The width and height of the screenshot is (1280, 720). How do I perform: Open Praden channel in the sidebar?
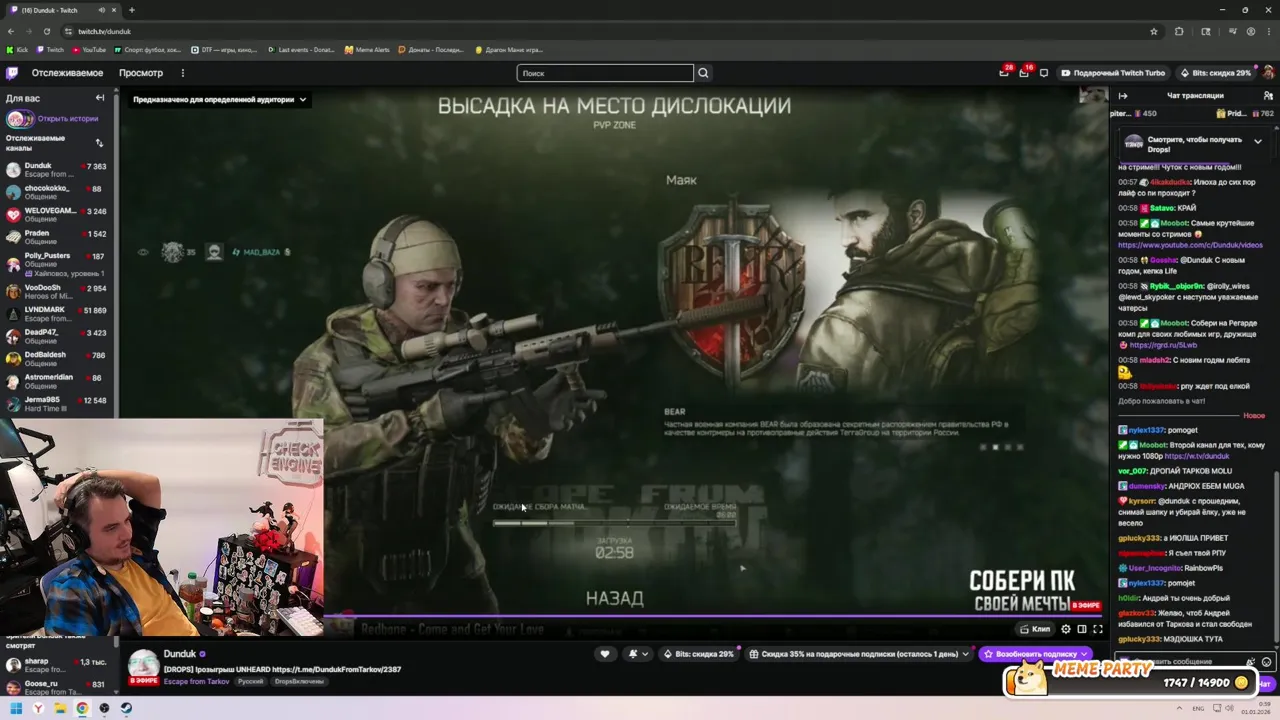(57, 238)
